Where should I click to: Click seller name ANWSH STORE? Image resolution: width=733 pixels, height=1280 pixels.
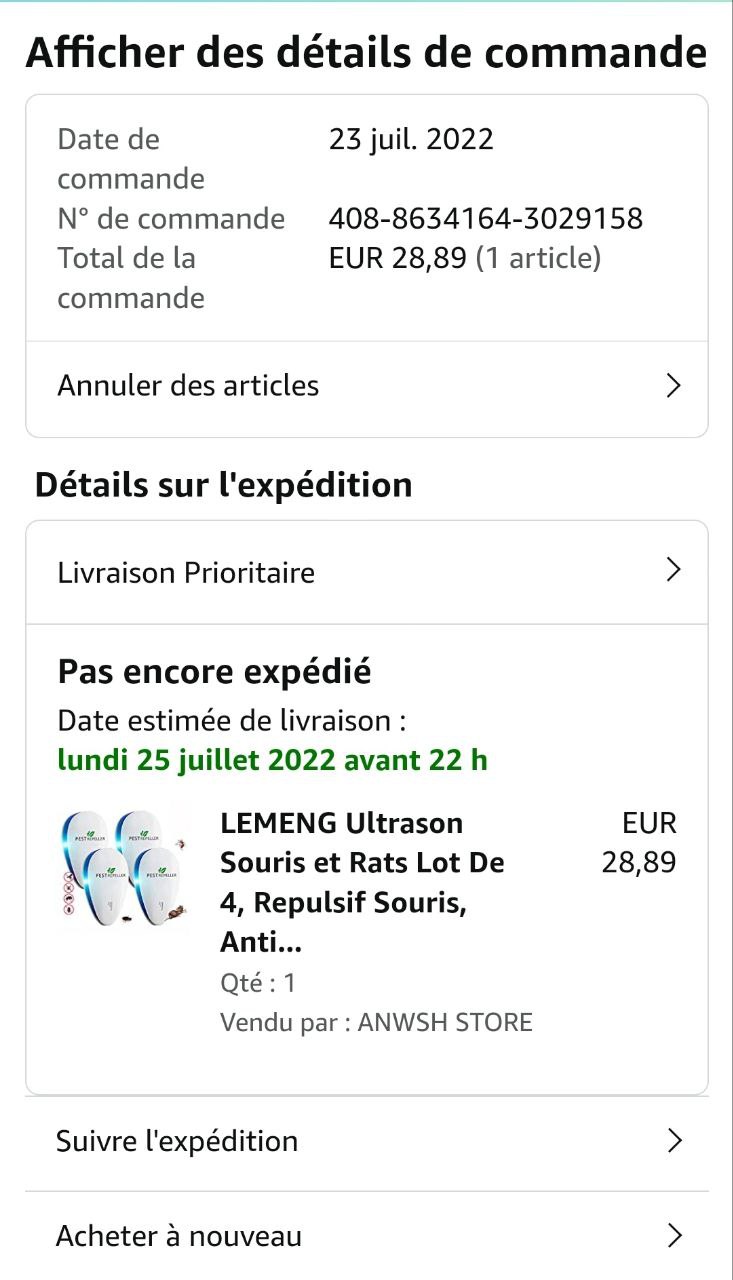(444, 1022)
